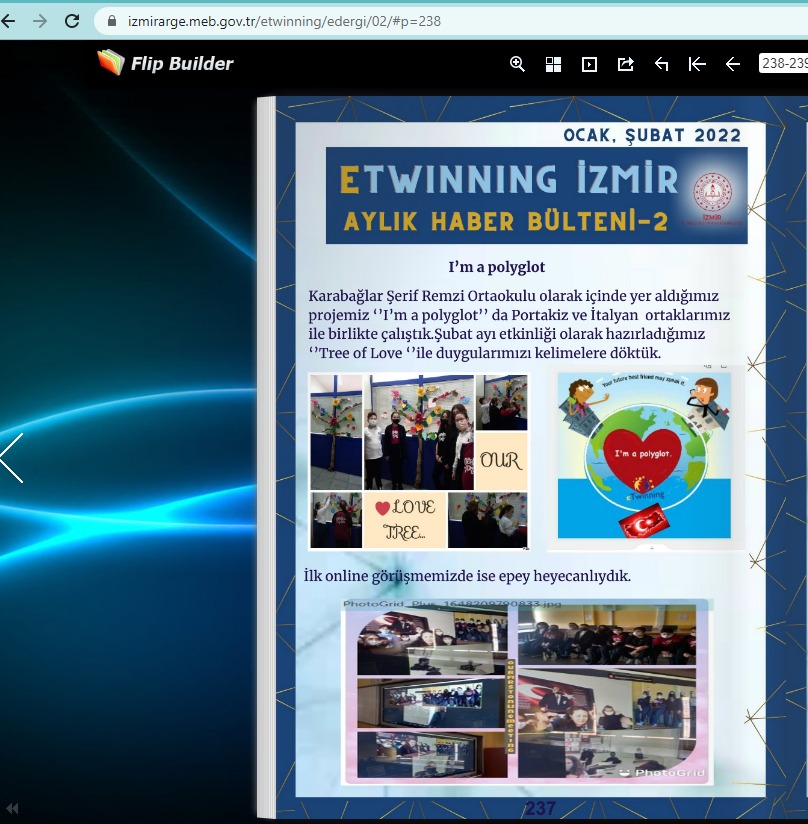This screenshot has width=808, height=824.
Task: Zoom in with magnifier icon
Action: [517, 64]
